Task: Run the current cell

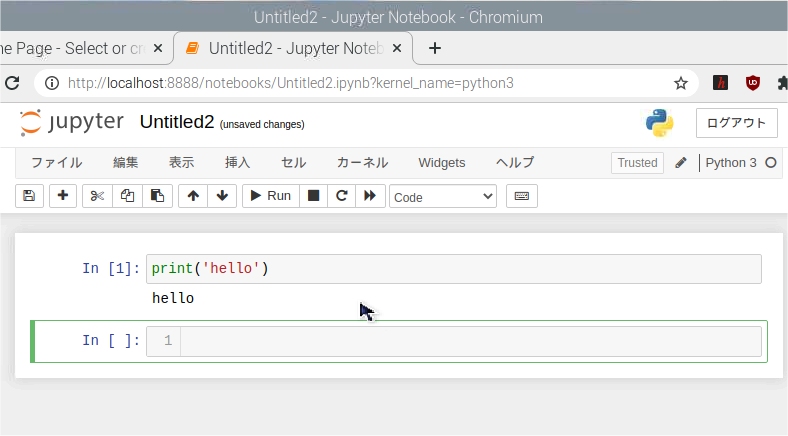Action: pyautogui.click(x=271, y=196)
